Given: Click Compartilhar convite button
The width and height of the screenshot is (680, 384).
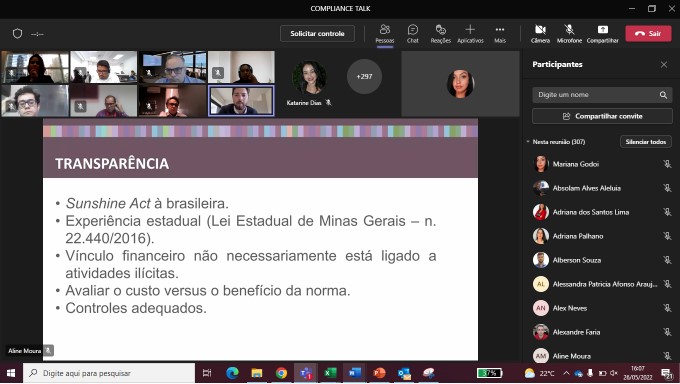Looking at the screenshot, I should tap(602, 116).
